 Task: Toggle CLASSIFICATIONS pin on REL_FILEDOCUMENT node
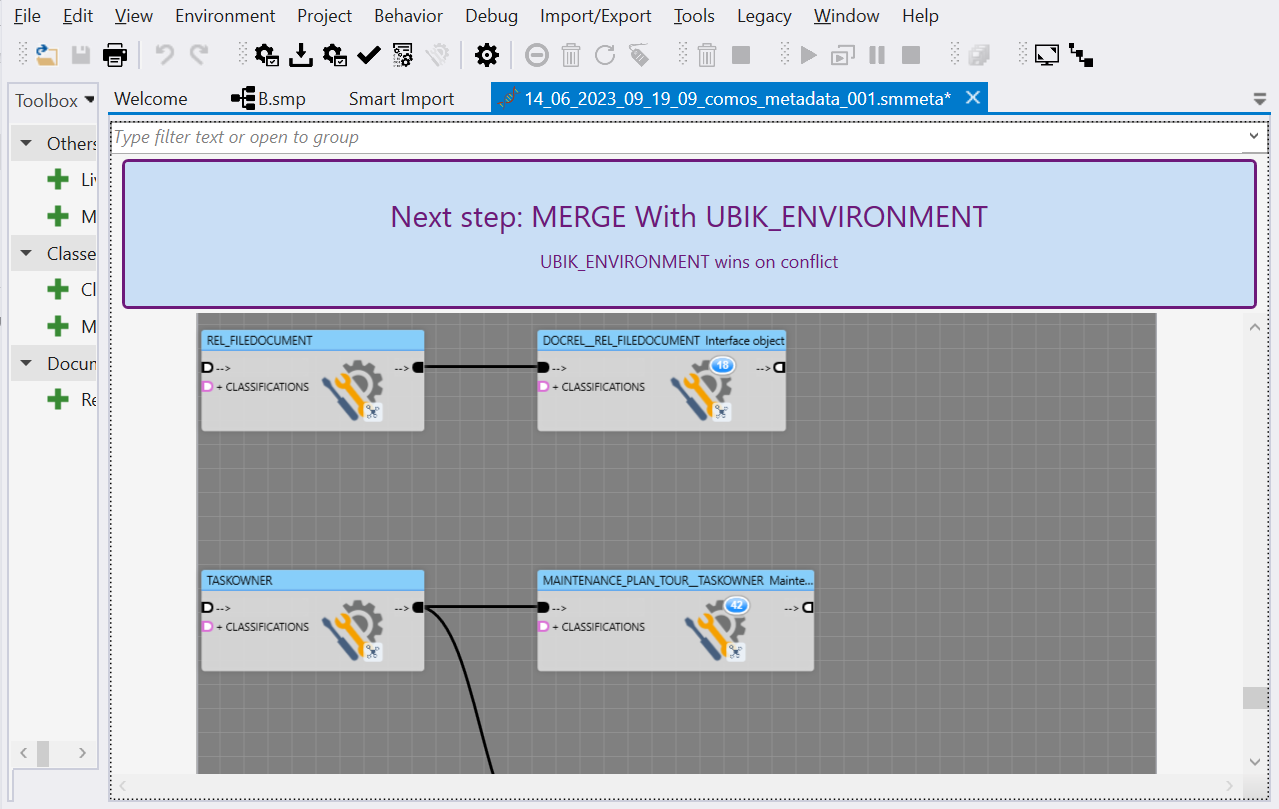coord(208,387)
